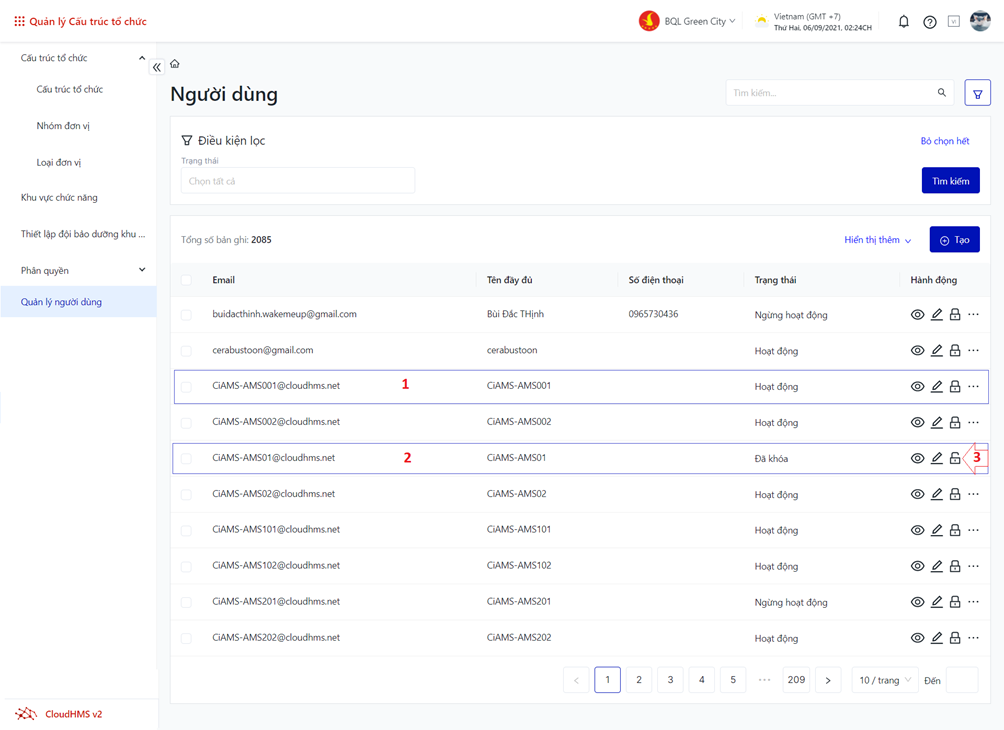Image resolution: width=1004 pixels, height=730 pixels.
Task: Click the Bỏ chọn hết link
Action: click(944, 141)
